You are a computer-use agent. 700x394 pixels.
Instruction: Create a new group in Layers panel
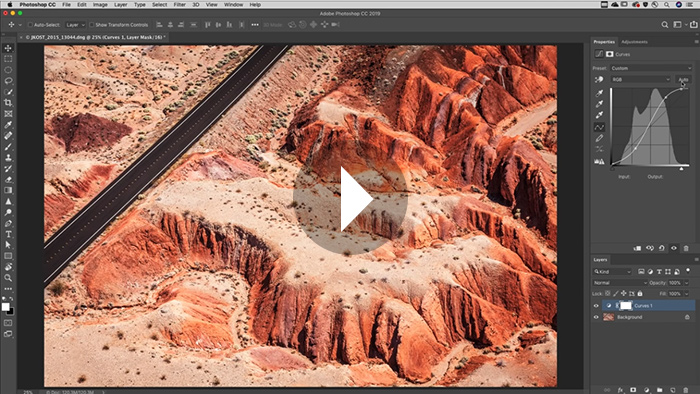click(659, 390)
